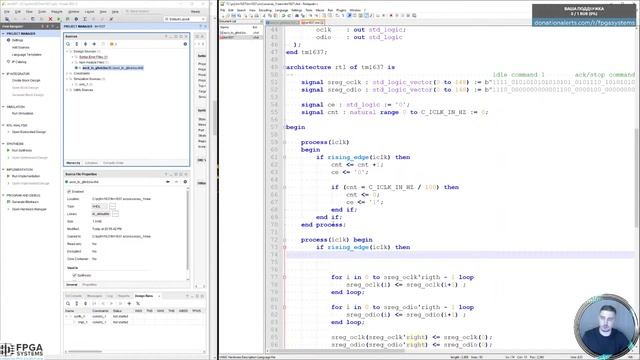Open Hardware Manager link in Flow Navigator
This screenshot has width=640, height=360.
(x=29, y=209)
